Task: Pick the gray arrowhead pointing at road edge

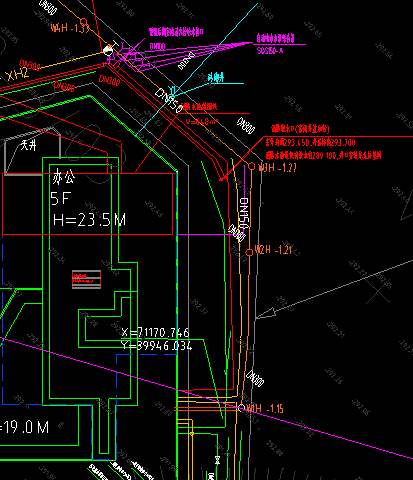Action: coord(266,313)
